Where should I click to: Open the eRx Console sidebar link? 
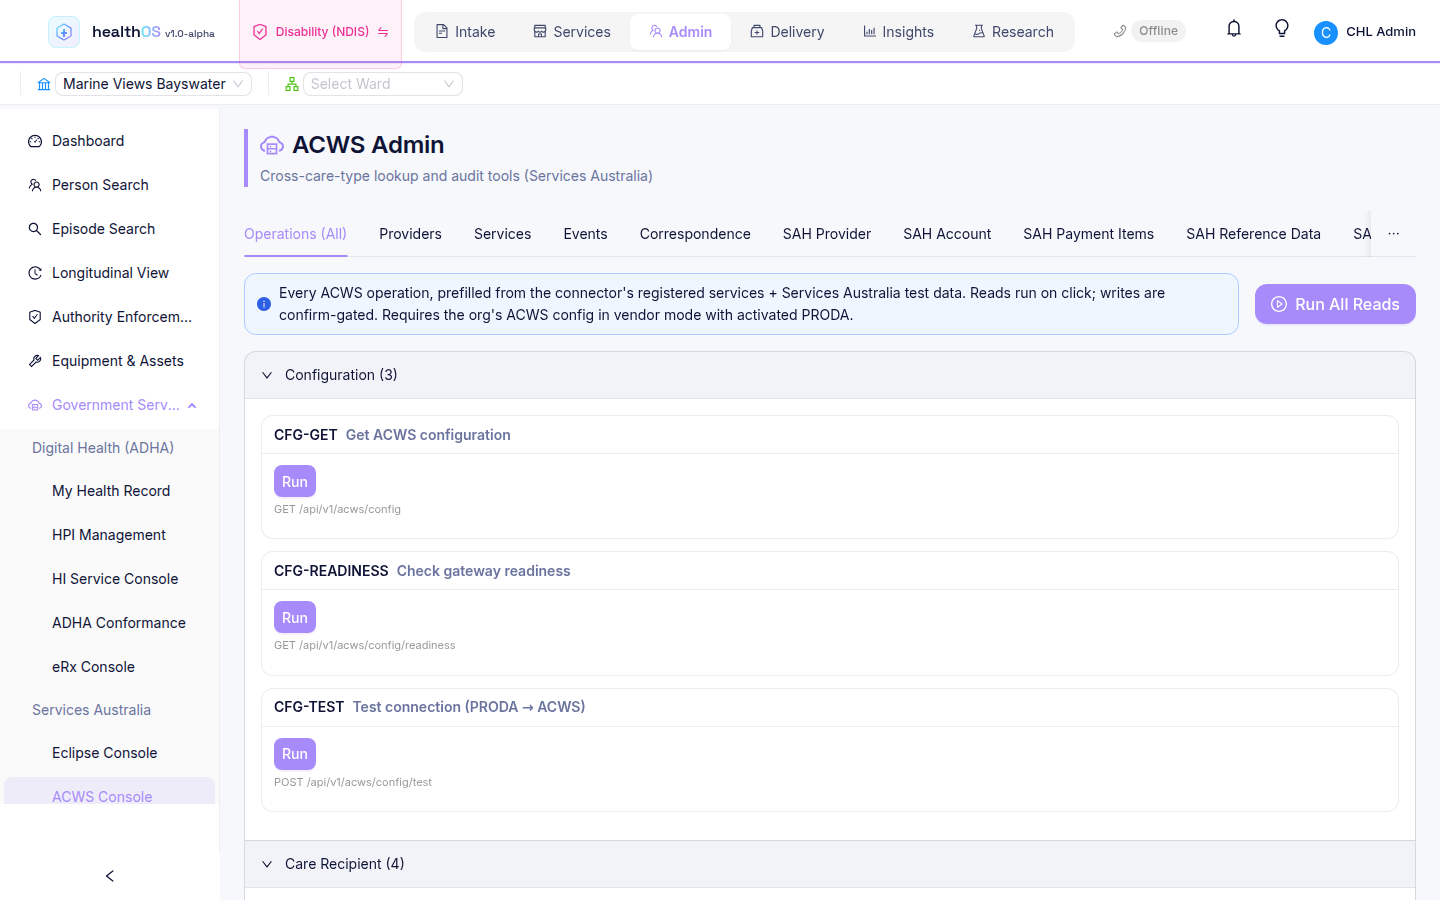coord(110,667)
